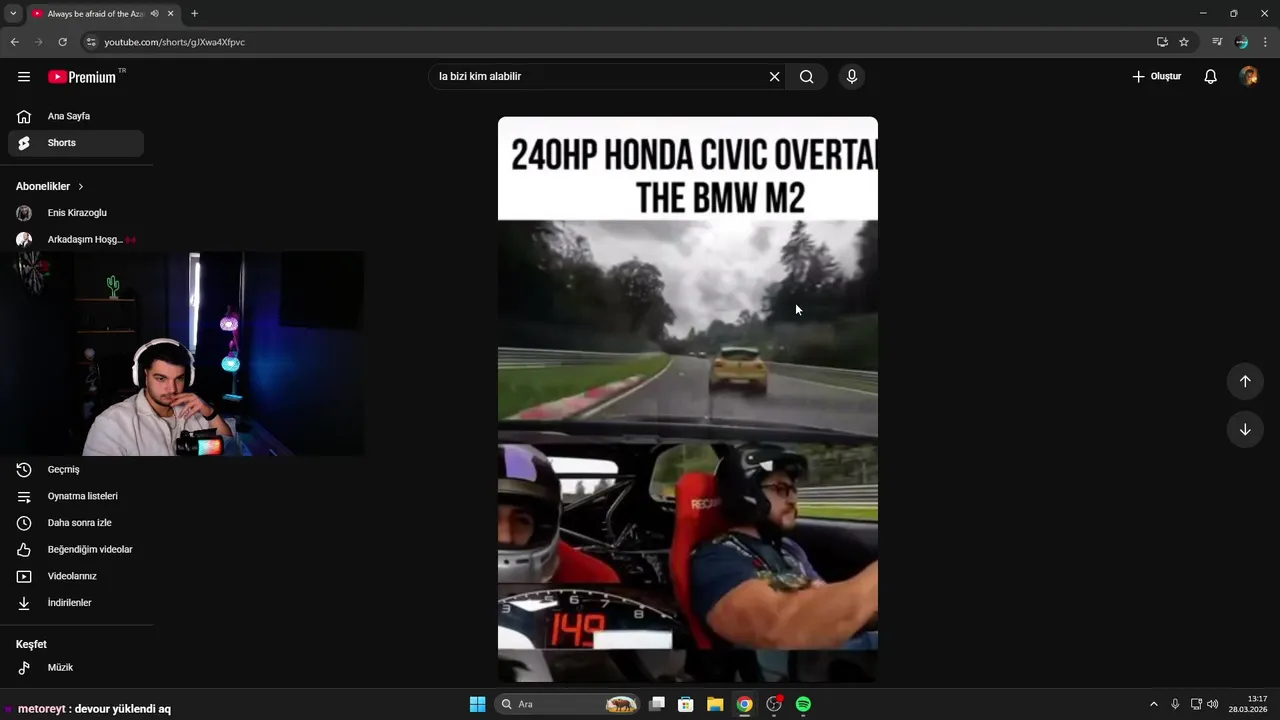
Task: Open Arkadaşım Hoşg... subscription channel
Action: coord(76,240)
